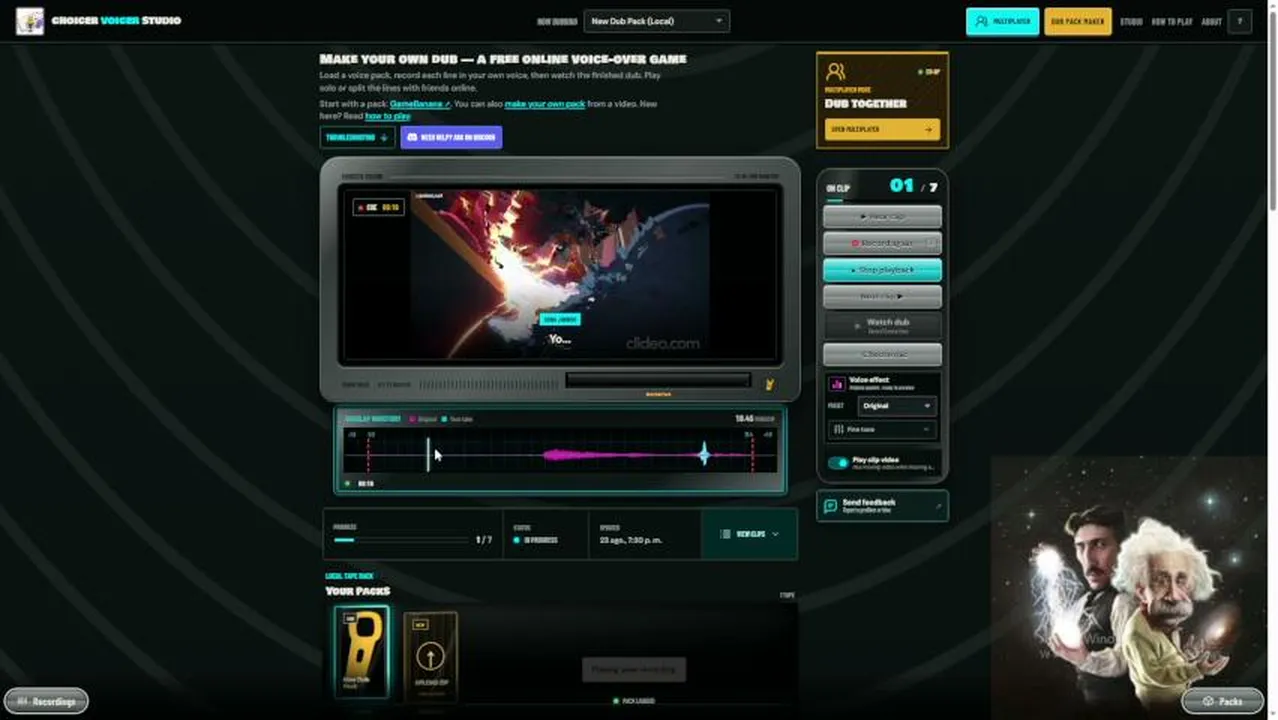The height and width of the screenshot is (720, 1278).
Task: Click the Hear clip button
Action: pyautogui.click(x=882, y=216)
